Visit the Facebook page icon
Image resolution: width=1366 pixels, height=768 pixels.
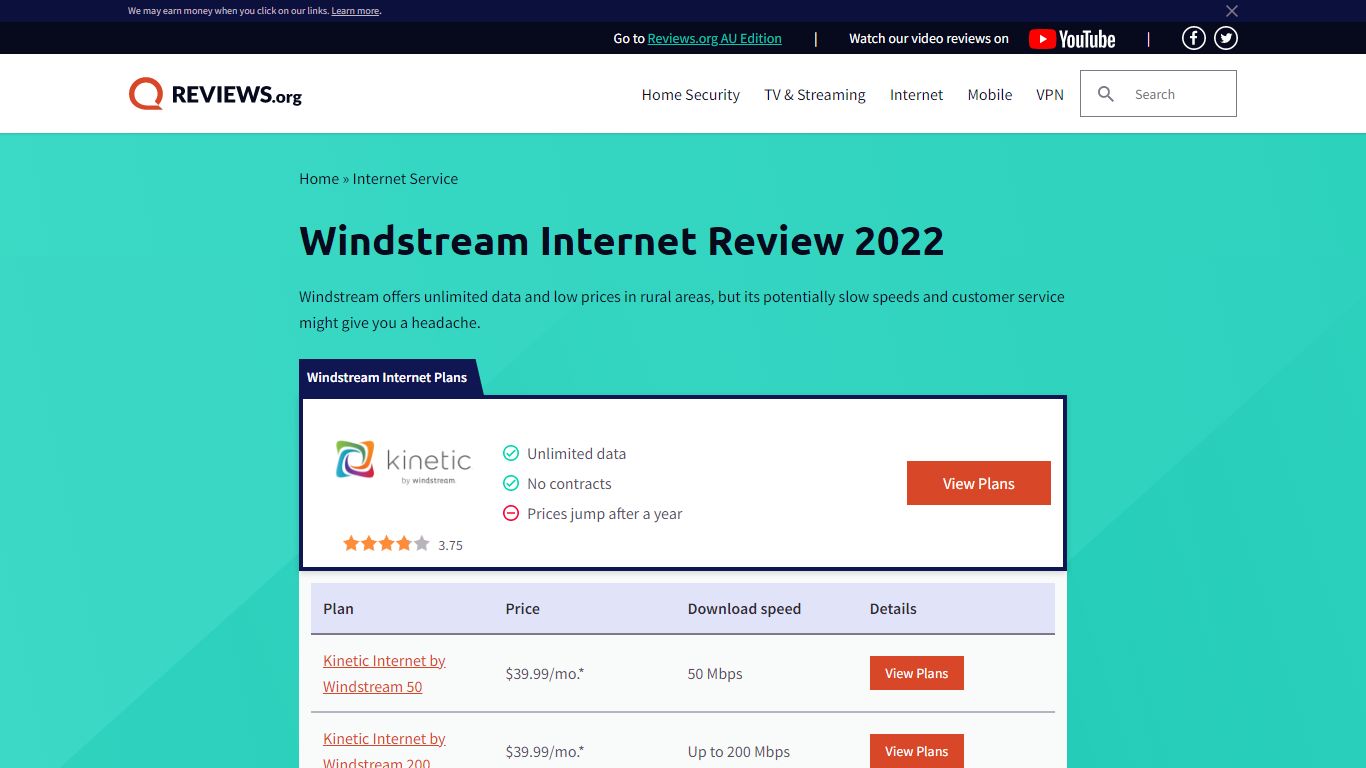coord(1194,38)
